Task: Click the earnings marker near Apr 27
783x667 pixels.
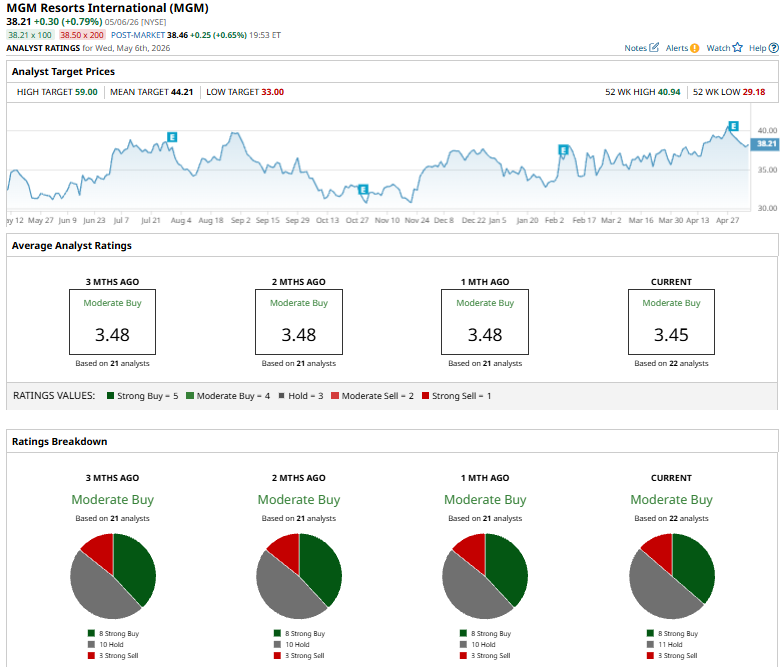Action: tap(733, 126)
